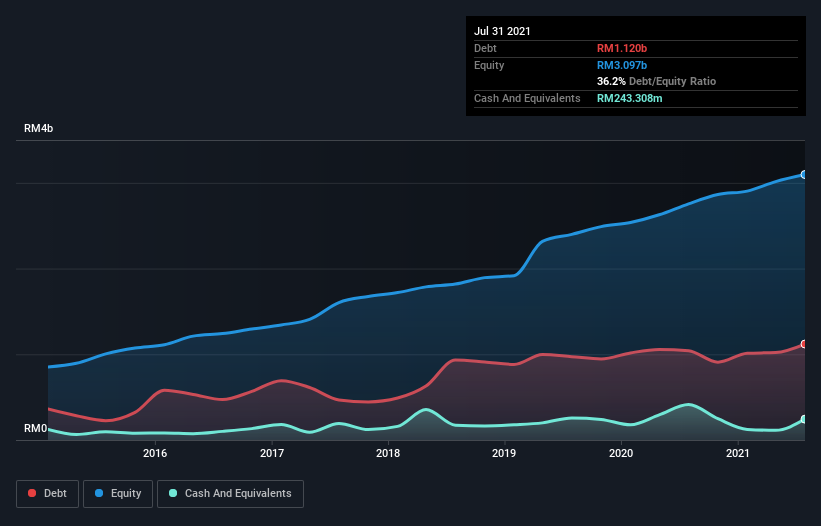The width and height of the screenshot is (821, 526).
Task: Toggle the Cash And Equivalents legend button
Action: point(230,494)
